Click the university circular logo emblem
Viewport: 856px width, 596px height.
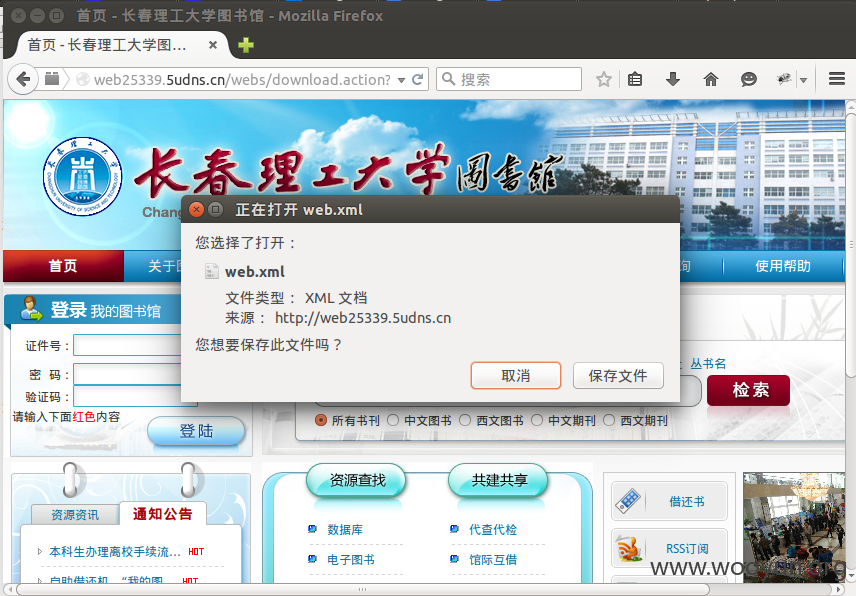[82, 176]
